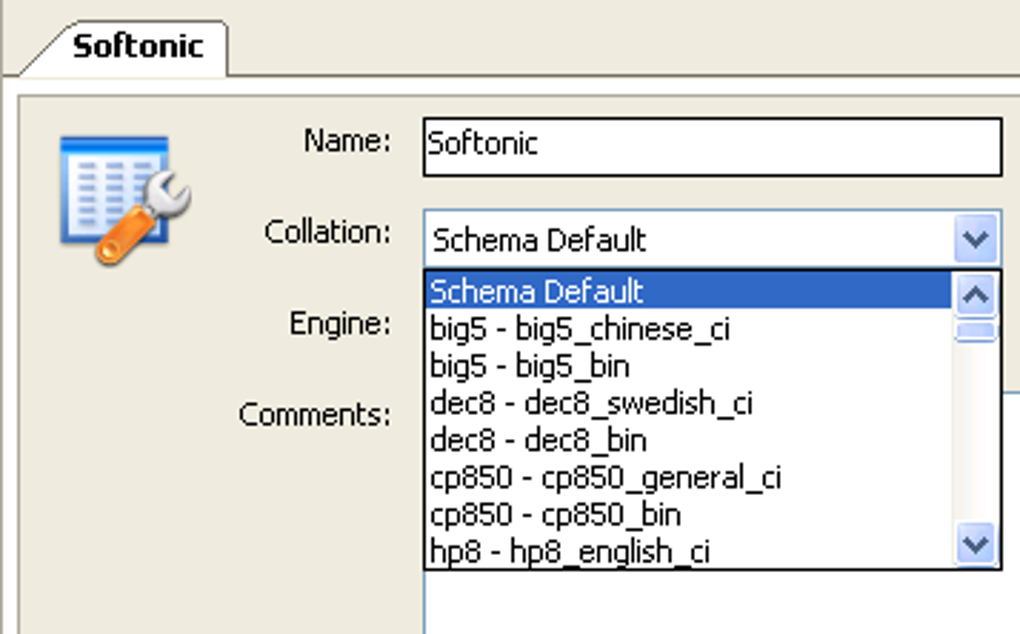The width and height of the screenshot is (1020, 634).
Task: Click the list's scroll down arrow
Action: (975, 544)
